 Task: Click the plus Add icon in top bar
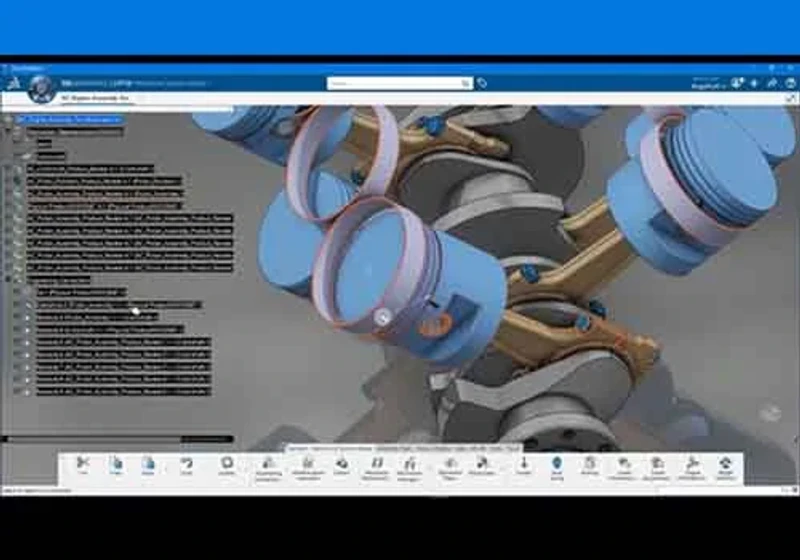(754, 83)
